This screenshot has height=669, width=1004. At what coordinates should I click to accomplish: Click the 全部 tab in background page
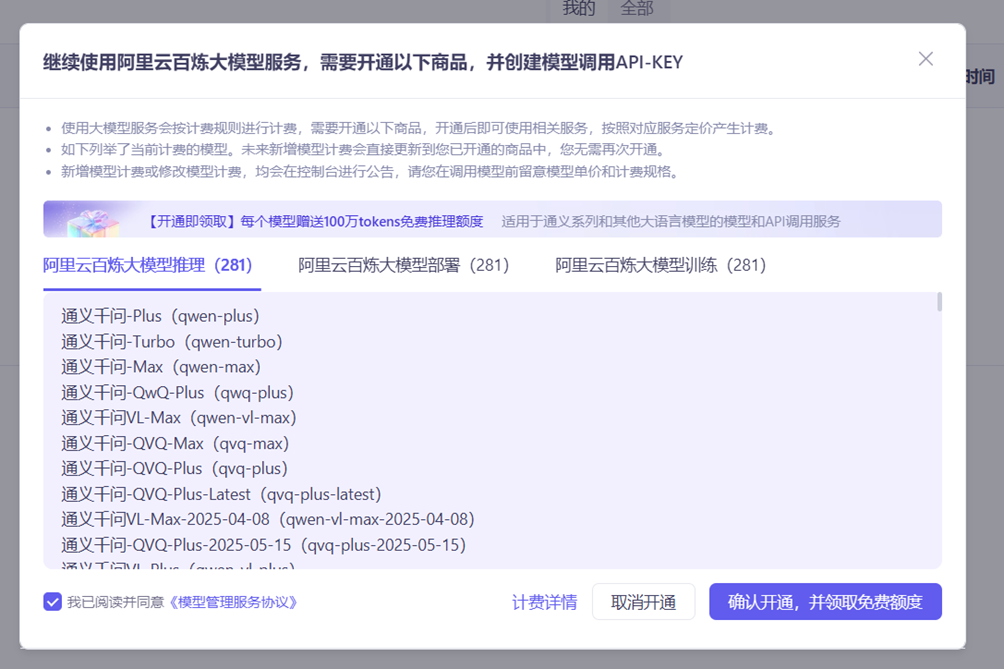click(x=636, y=8)
